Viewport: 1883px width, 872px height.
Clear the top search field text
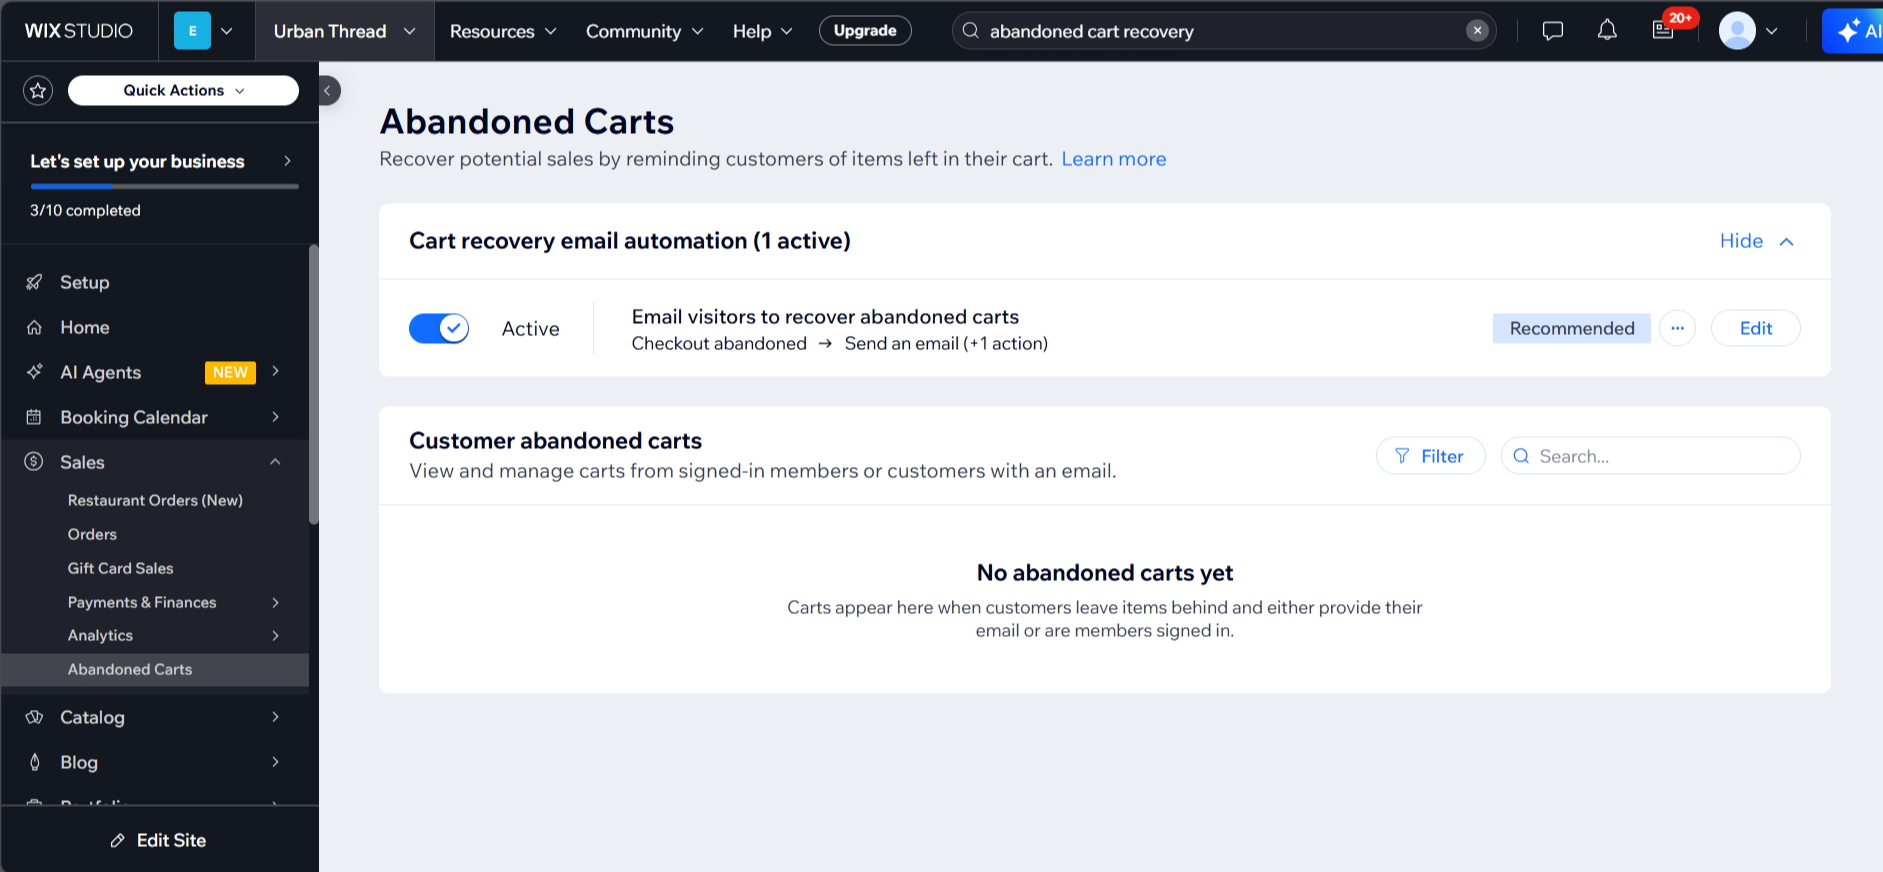coord(1477,31)
